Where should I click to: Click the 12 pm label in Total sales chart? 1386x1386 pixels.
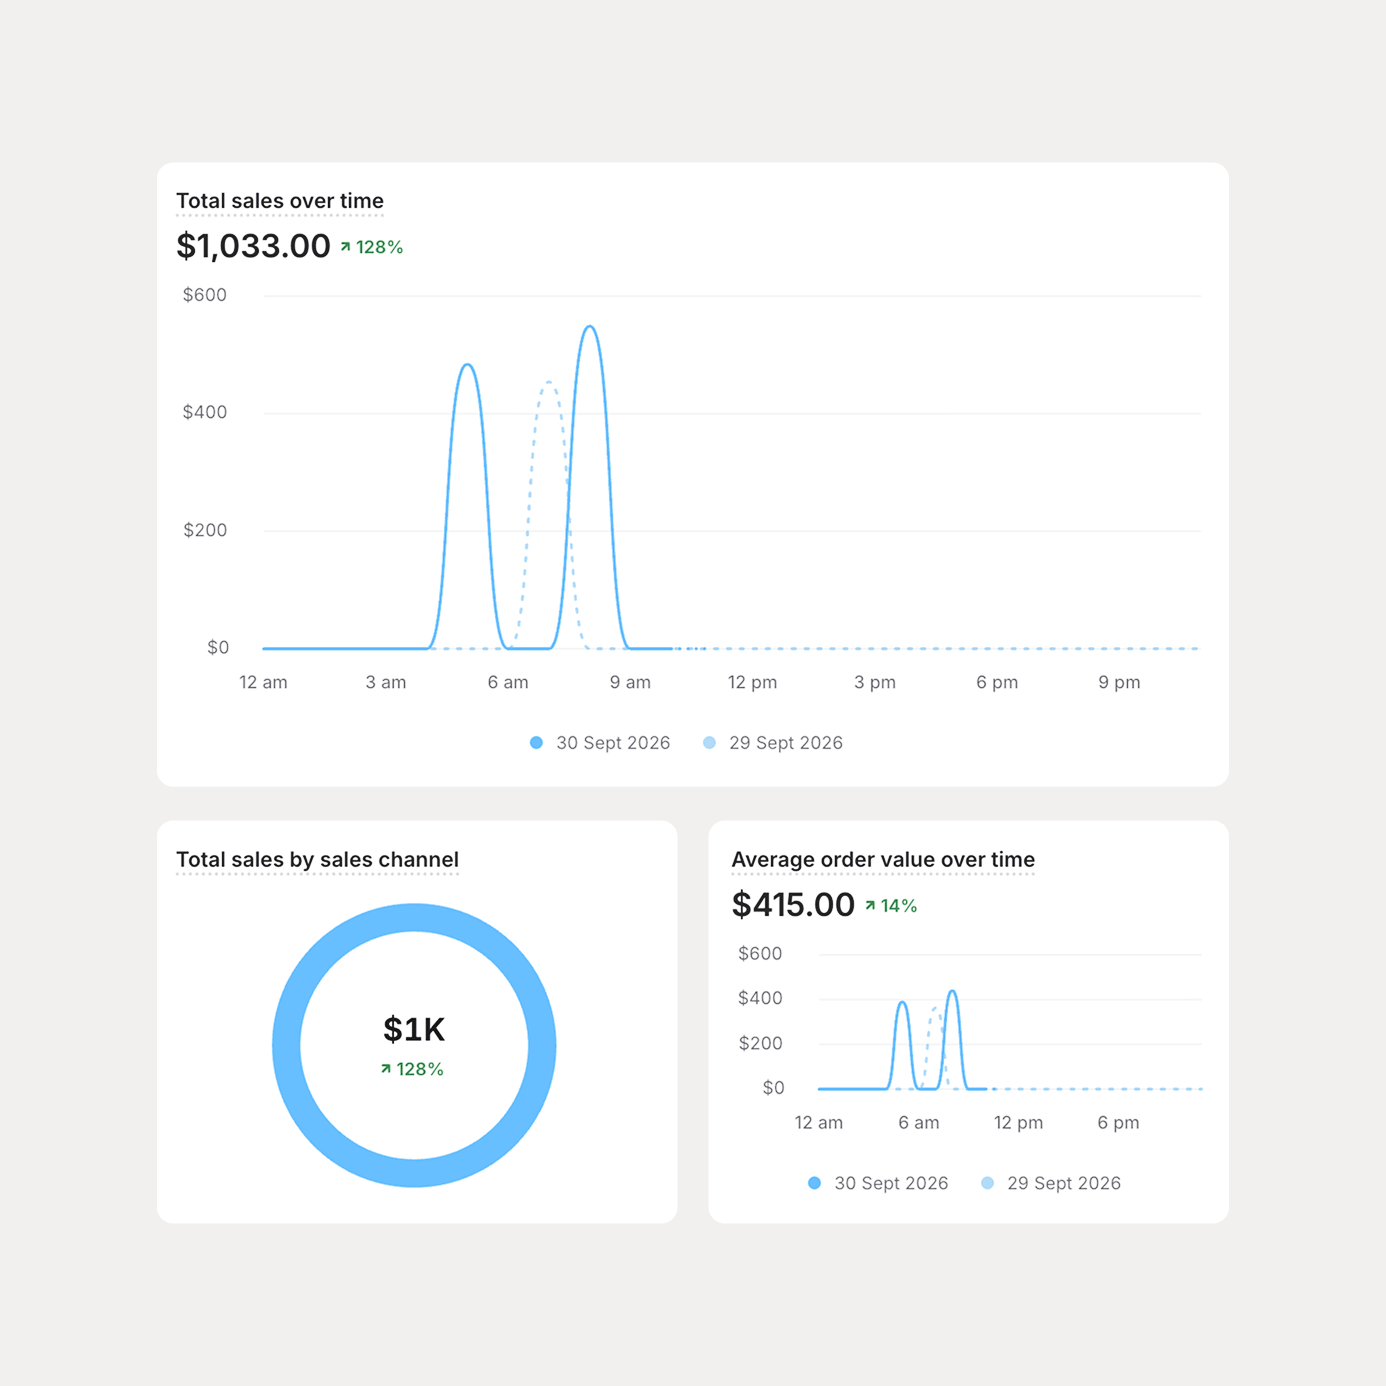[752, 682]
